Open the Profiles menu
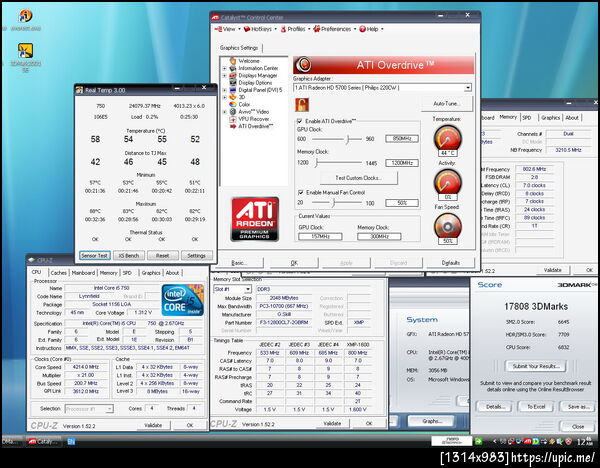 click(295, 29)
